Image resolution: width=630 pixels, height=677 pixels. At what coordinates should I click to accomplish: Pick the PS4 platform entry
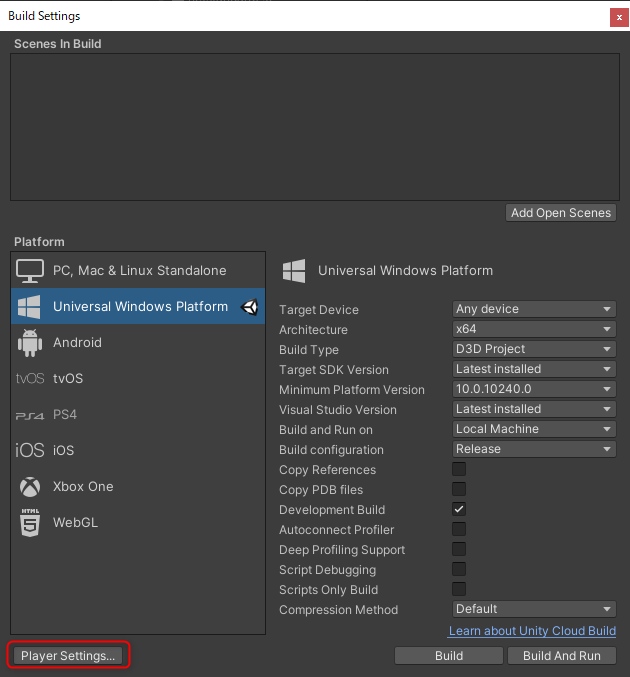pos(138,414)
